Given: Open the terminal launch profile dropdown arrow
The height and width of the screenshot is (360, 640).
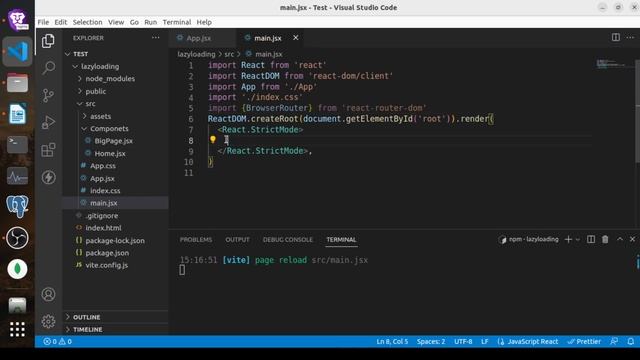Looking at the screenshot, I should pos(578,240).
